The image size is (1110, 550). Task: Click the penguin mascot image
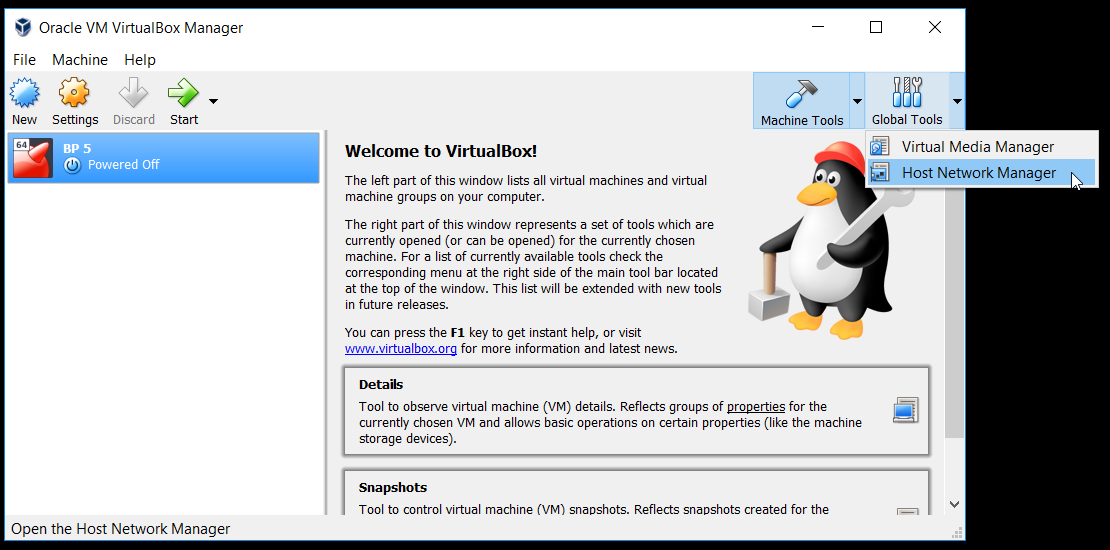830,241
